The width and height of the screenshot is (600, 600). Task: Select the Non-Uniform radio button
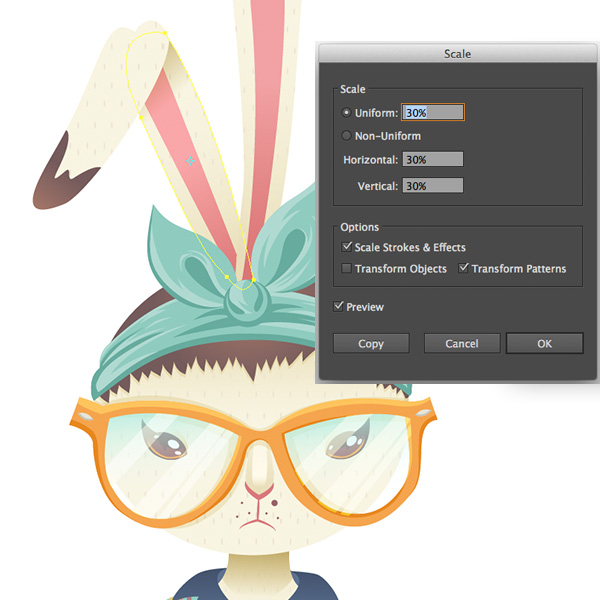click(346, 135)
